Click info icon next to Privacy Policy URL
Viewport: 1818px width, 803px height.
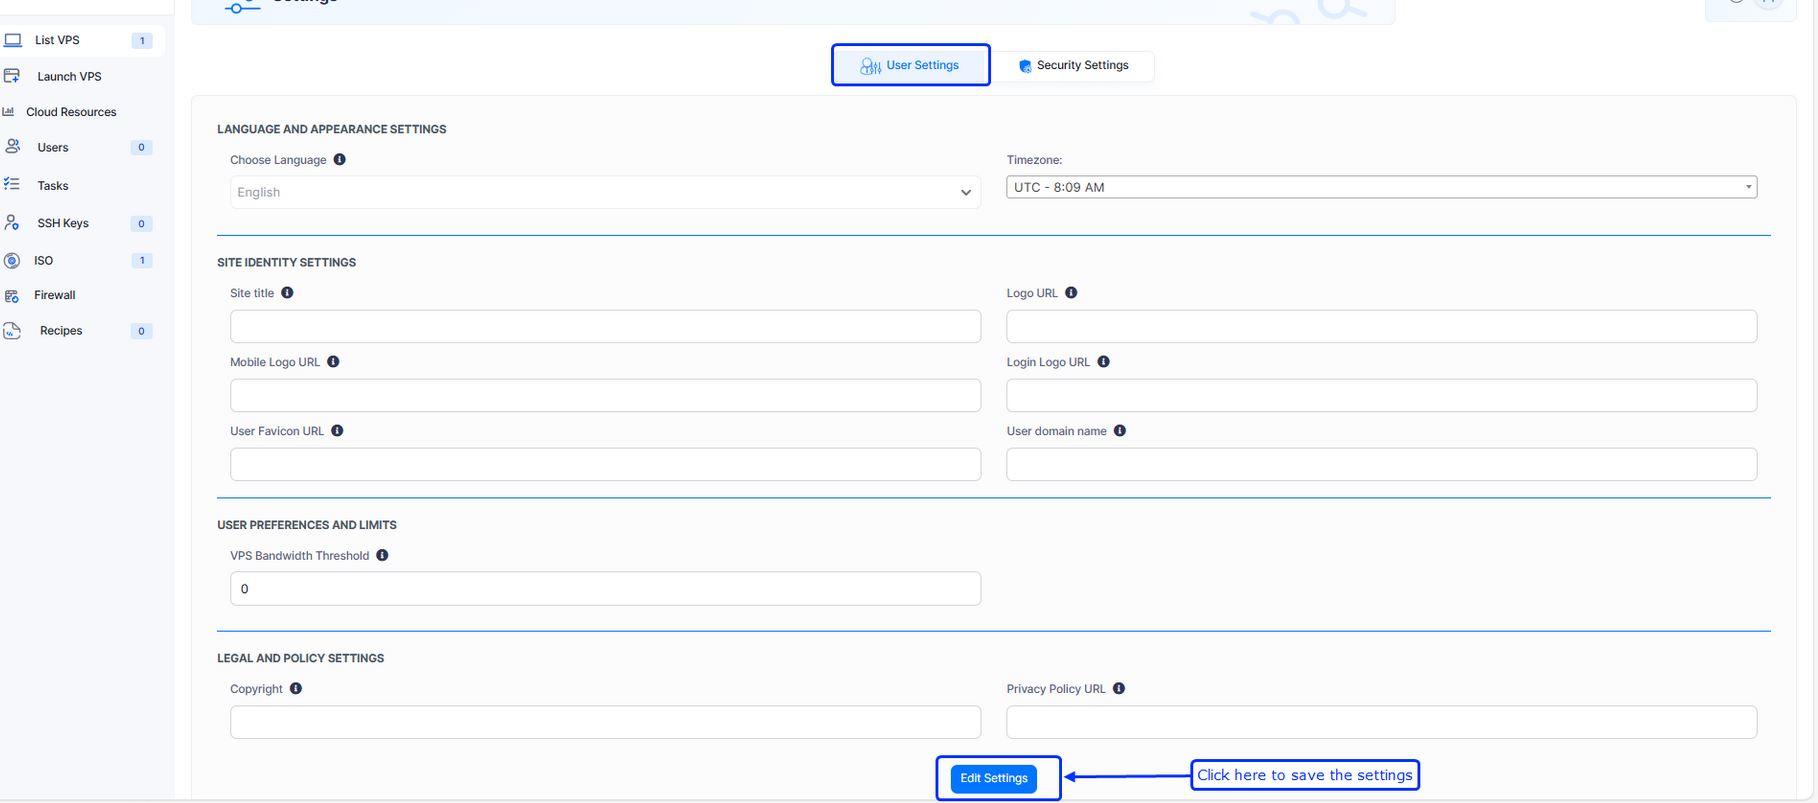(1119, 689)
